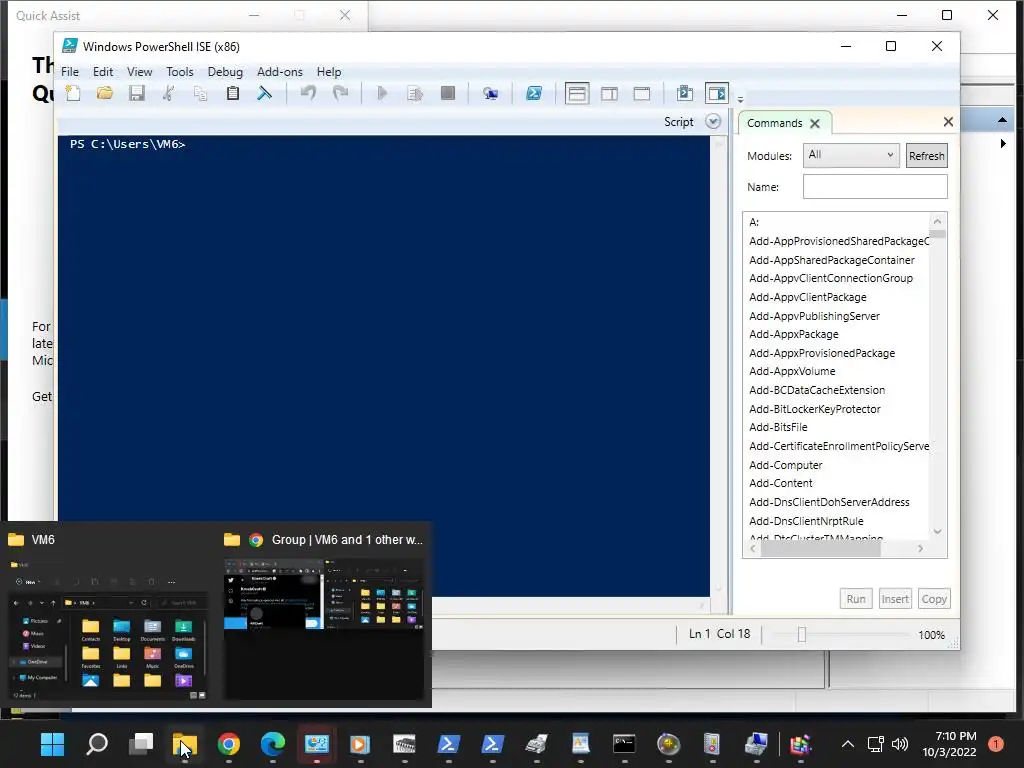Open the Add-ons menu
Image resolution: width=1024 pixels, height=768 pixels.
pyautogui.click(x=280, y=72)
